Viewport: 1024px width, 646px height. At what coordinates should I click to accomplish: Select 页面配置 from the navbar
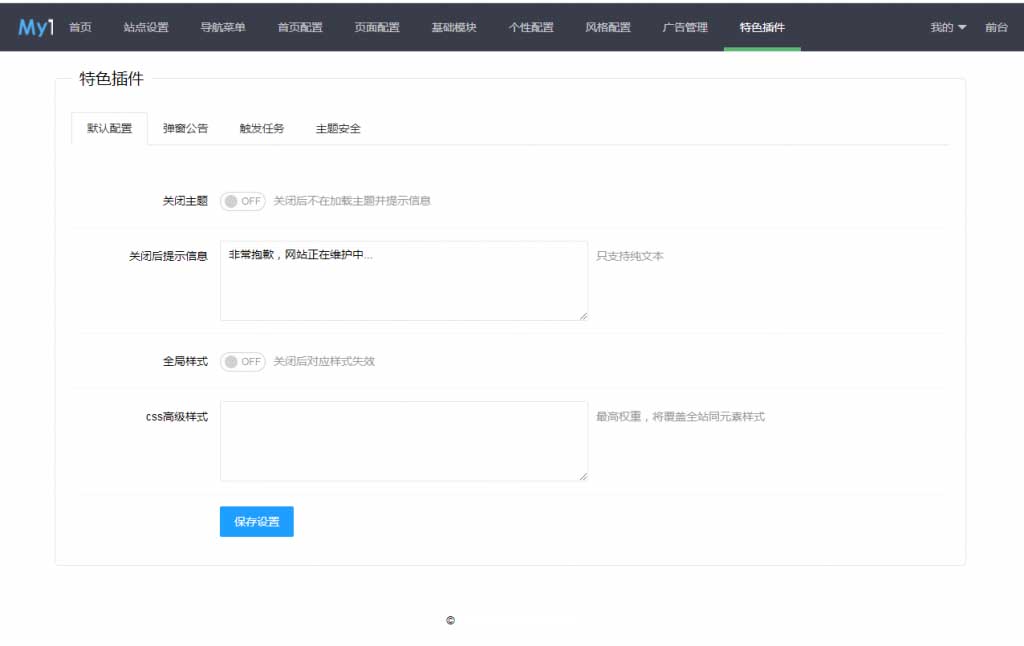(376, 28)
